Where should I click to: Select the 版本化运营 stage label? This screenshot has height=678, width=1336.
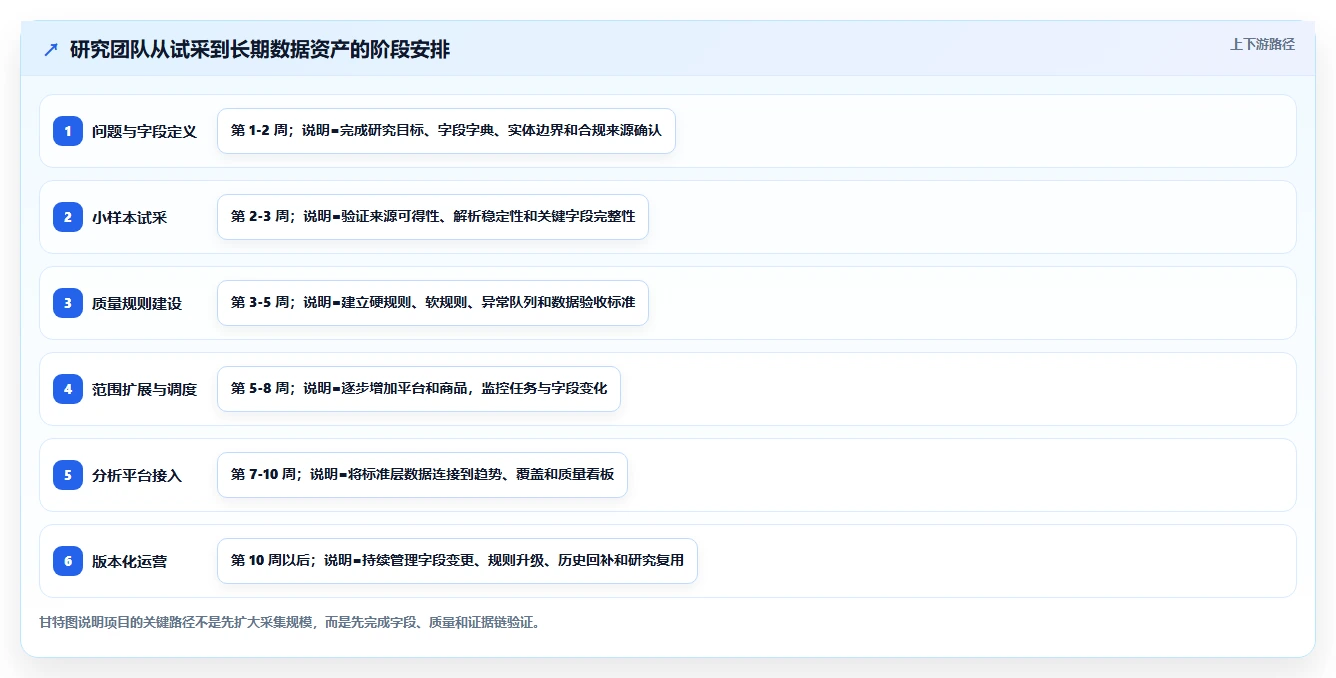[x=129, y=561]
